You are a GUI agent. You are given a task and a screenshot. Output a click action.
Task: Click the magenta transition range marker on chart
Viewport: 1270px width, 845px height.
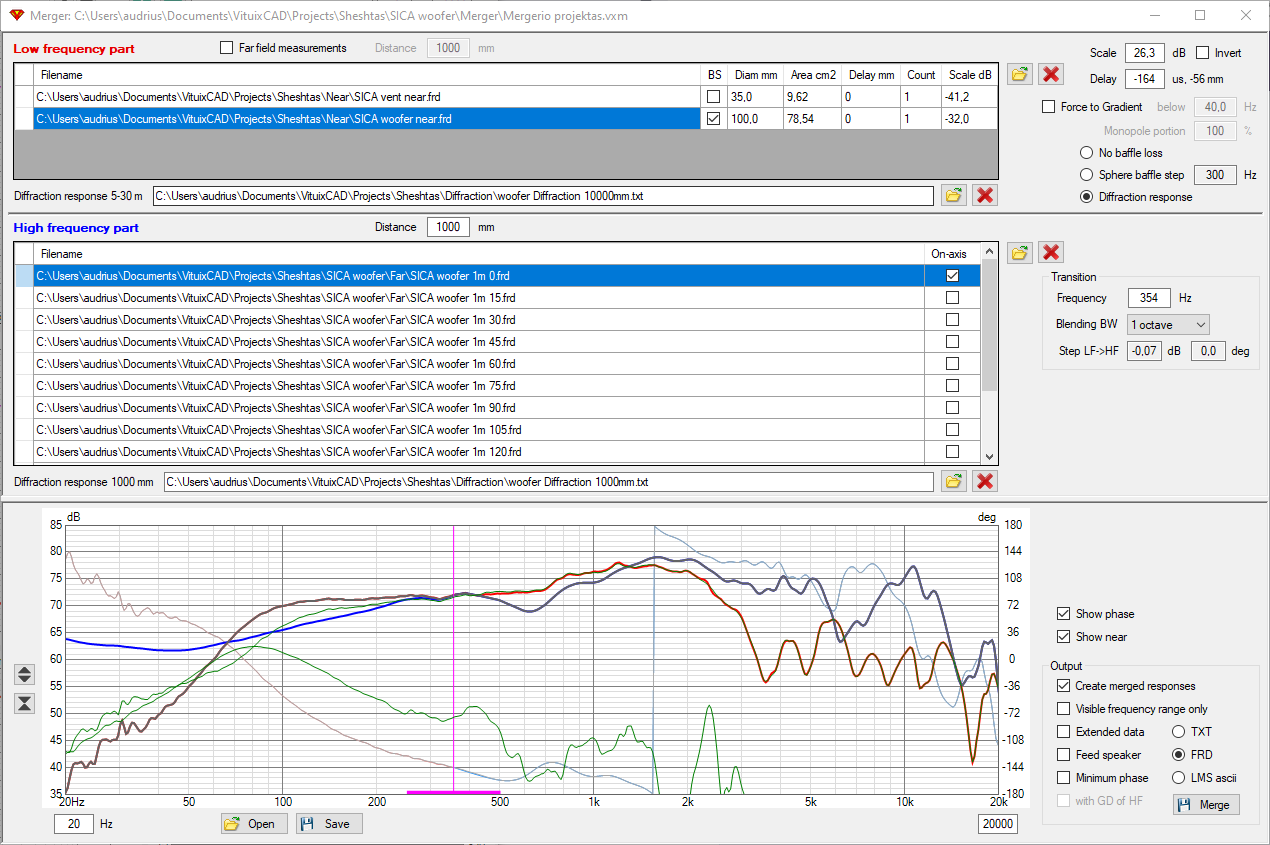pyautogui.click(x=453, y=792)
